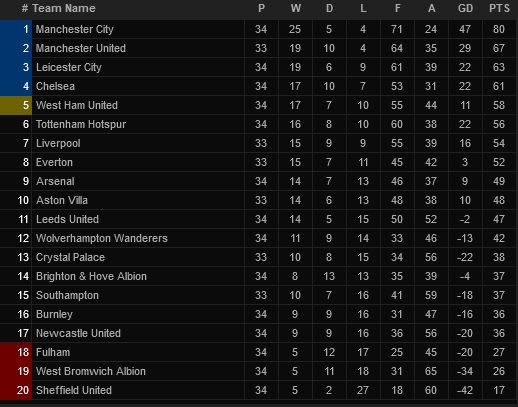Click the PTS column header
Screen dimensions: 518x407
[x=499, y=8]
